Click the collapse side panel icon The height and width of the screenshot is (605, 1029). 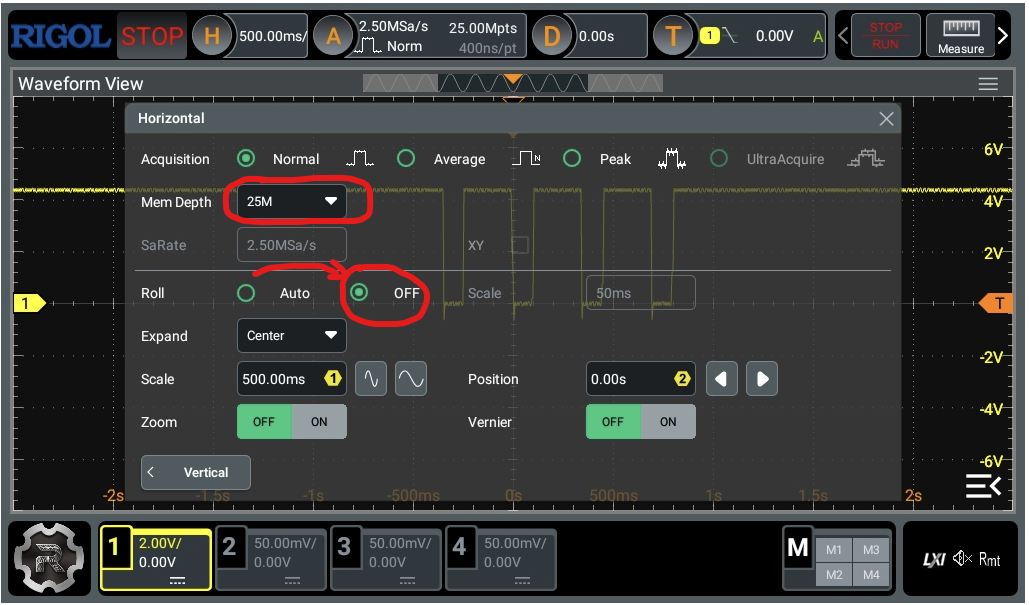(x=983, y=486)
